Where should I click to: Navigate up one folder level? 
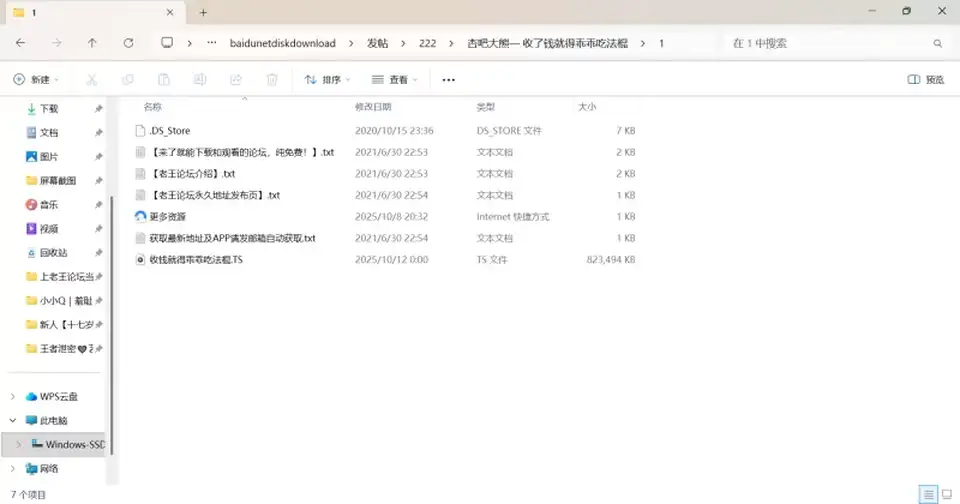click(92, 43)
